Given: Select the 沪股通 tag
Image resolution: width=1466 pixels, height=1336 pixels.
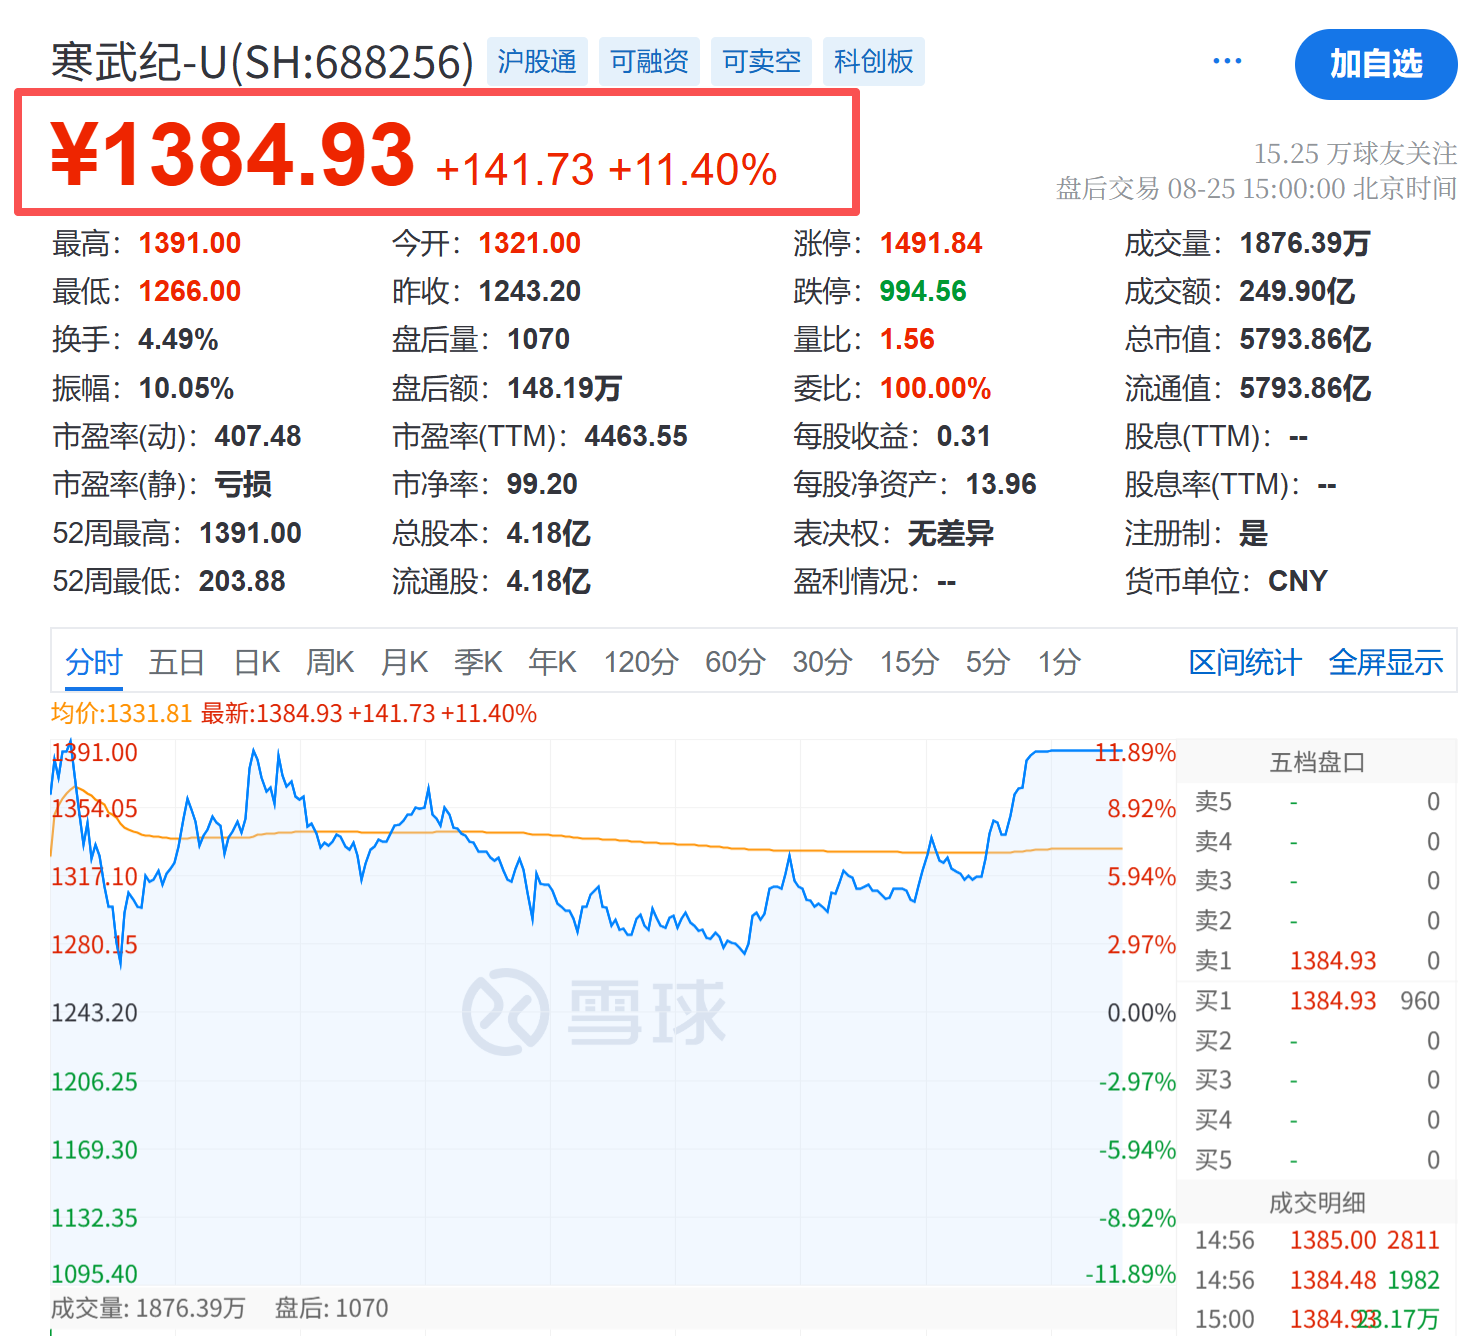Looking at the screenshot, I should coord(537,62).
